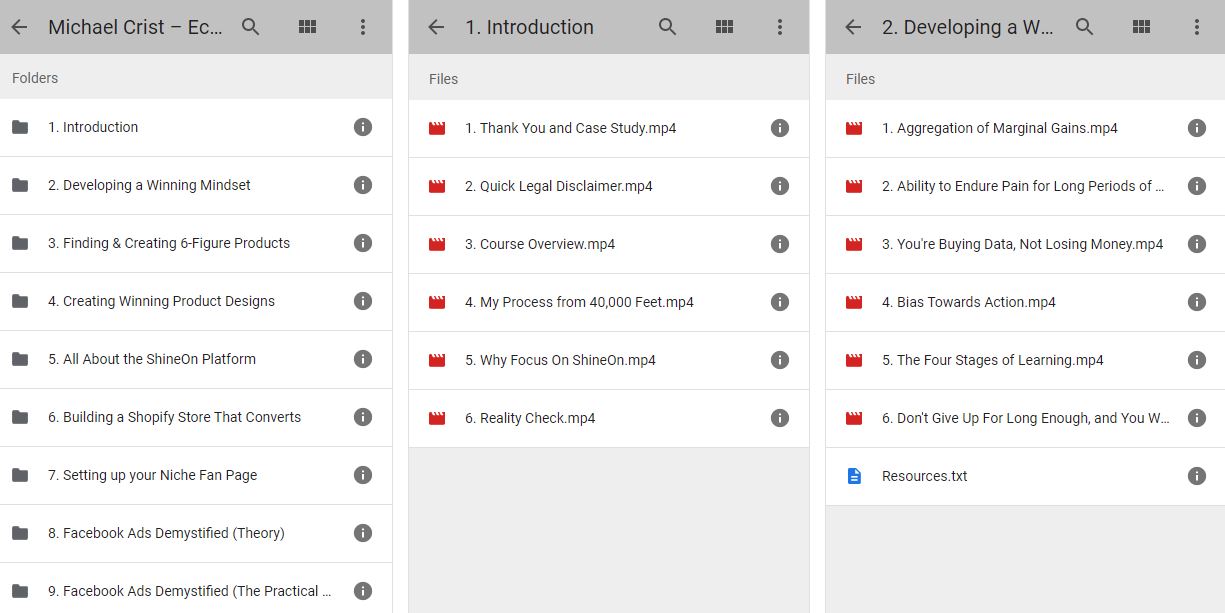Show info for 6. Don't Give Up video
This screenshot has height=613, width=1225.
click(x=1197, y=418)
